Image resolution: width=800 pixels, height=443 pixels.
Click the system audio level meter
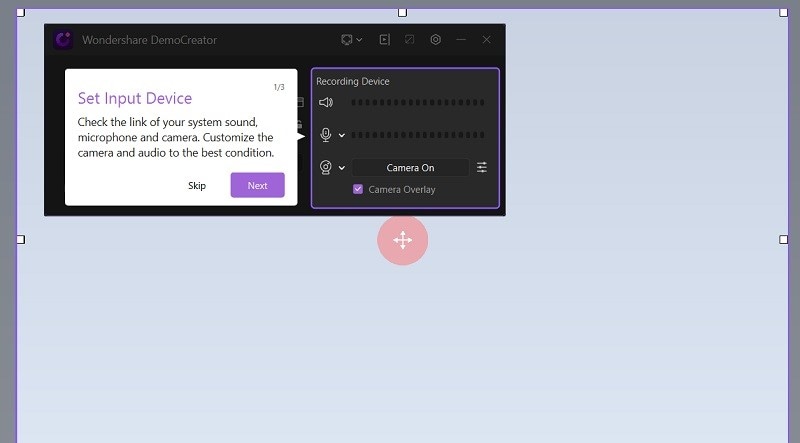coord(417,102)
